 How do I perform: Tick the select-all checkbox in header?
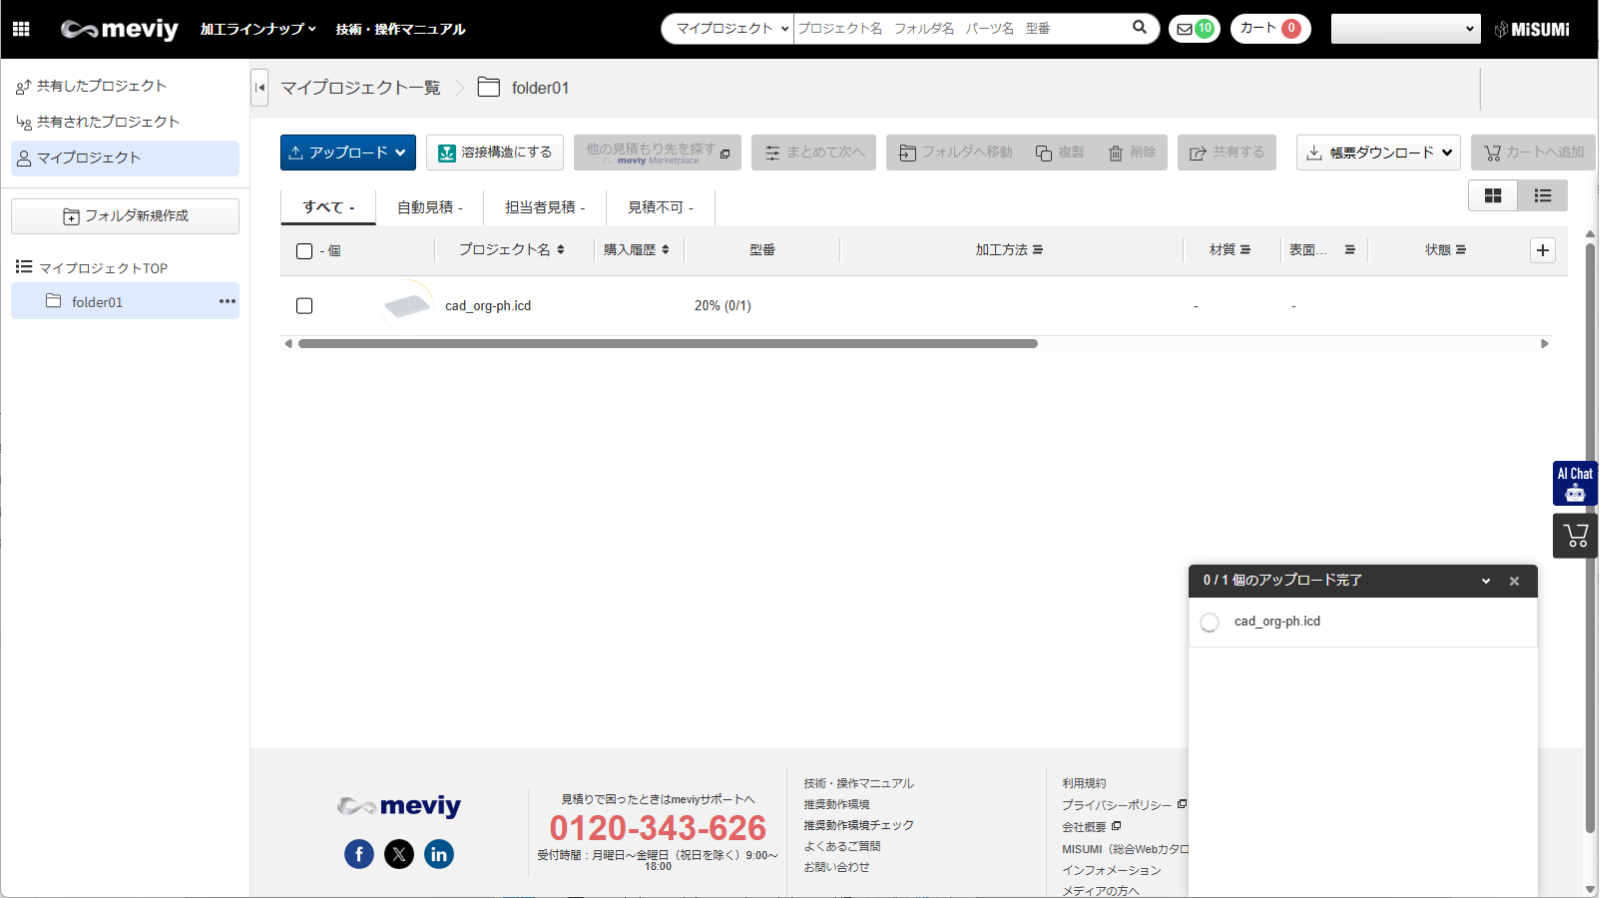[304, 251]
